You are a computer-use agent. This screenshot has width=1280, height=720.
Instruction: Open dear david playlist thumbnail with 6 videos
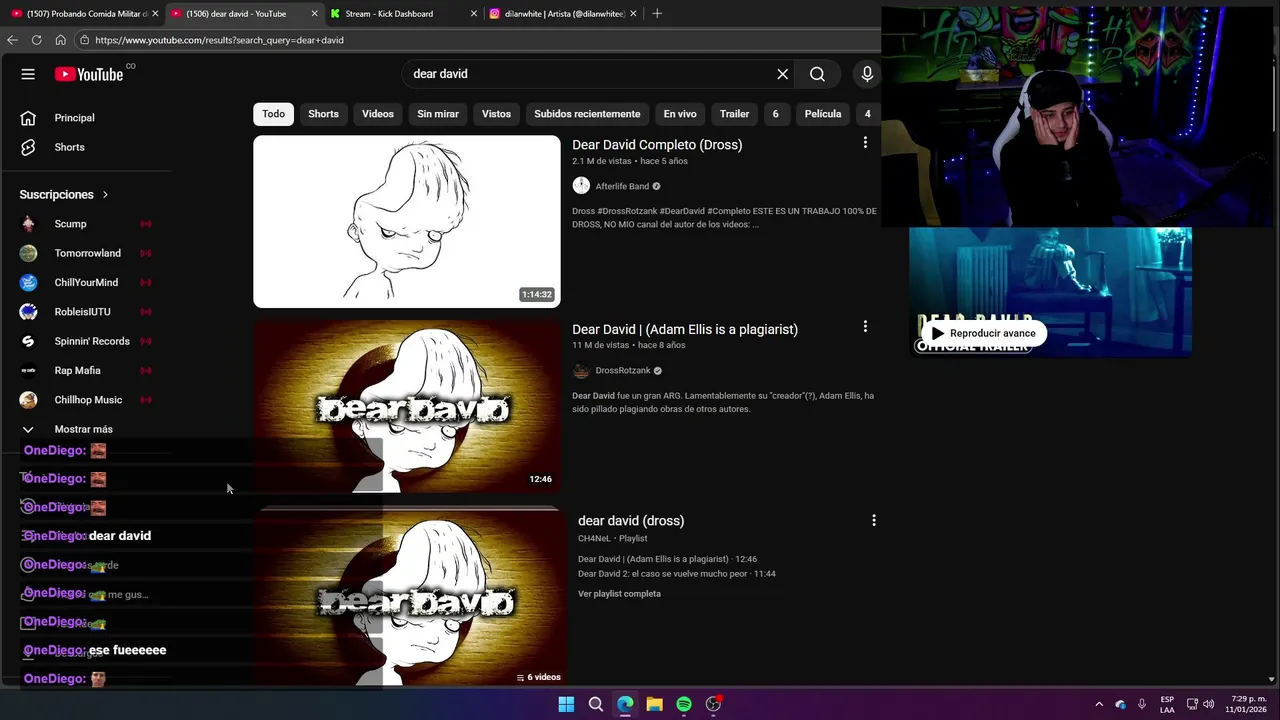coord(410,597)
